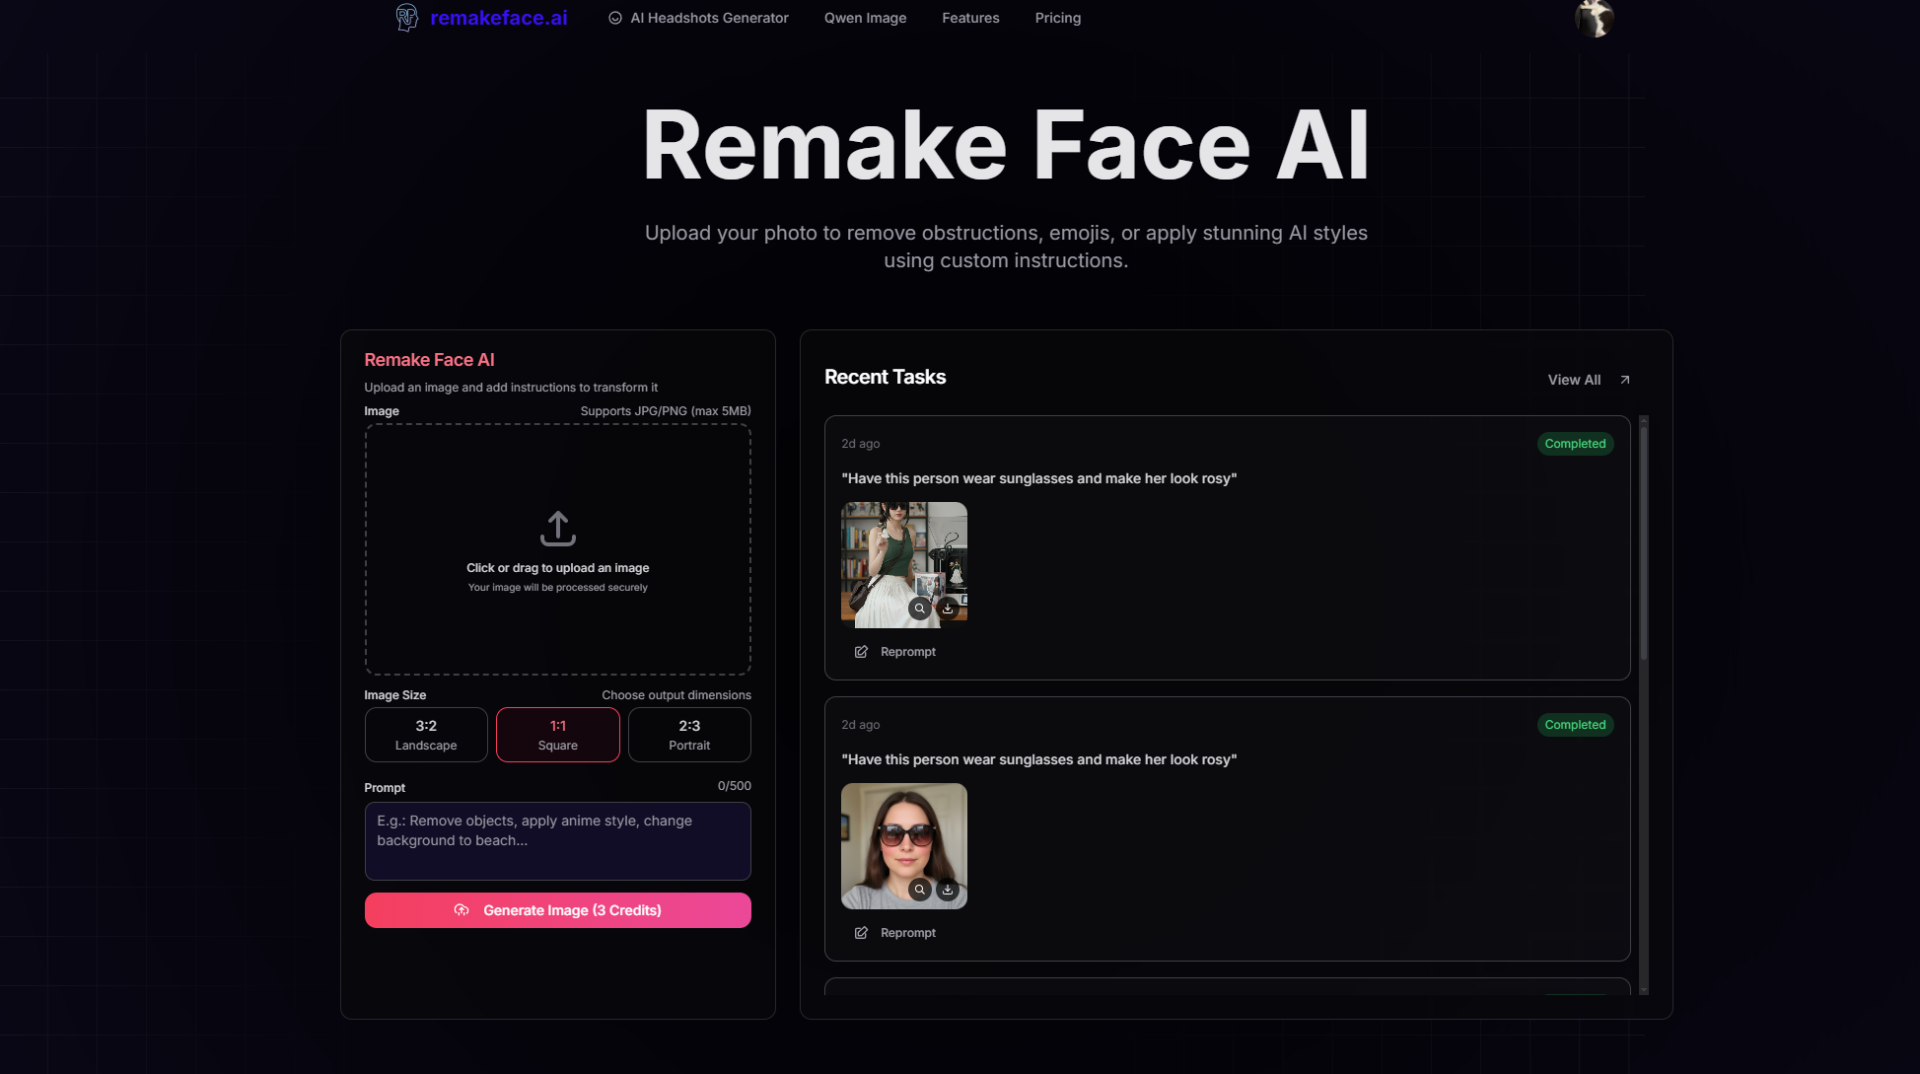Click the remakeface.ai logo icon
Viewport: 1920px width, 1074px height.
click(x=406, y=18)
